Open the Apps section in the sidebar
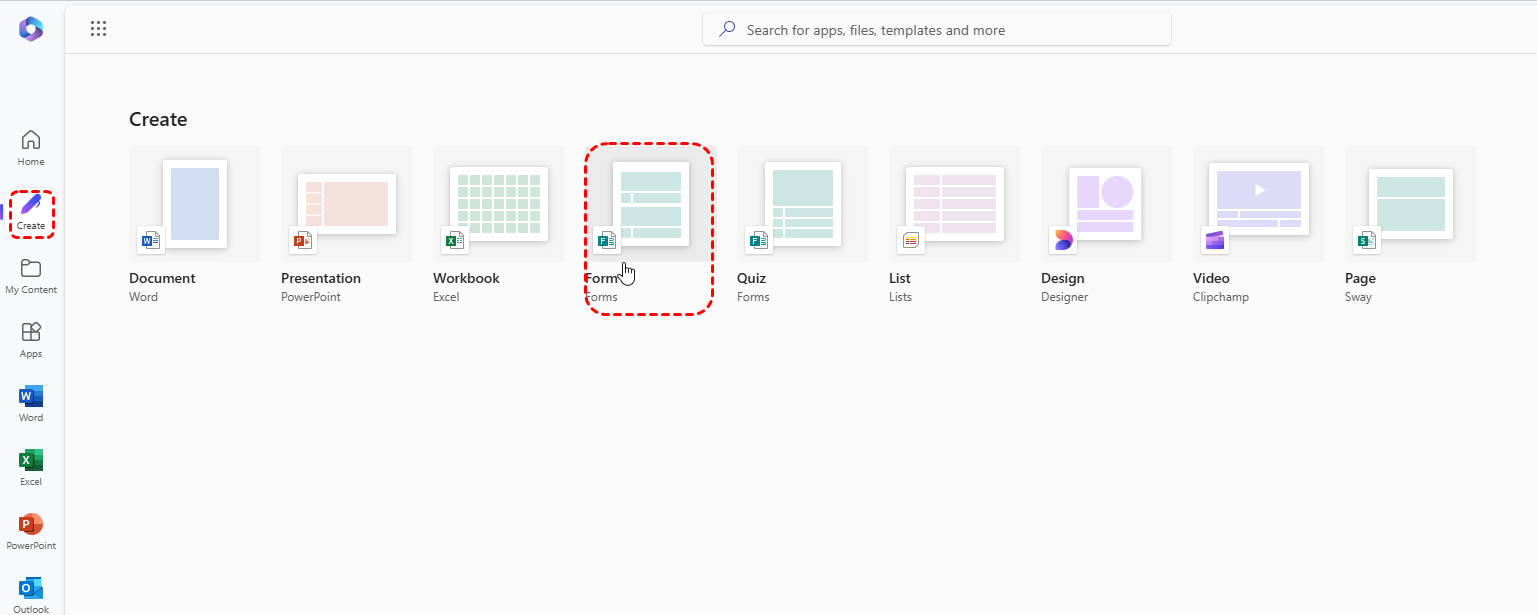1537x615 pixels. coord(31,340)
